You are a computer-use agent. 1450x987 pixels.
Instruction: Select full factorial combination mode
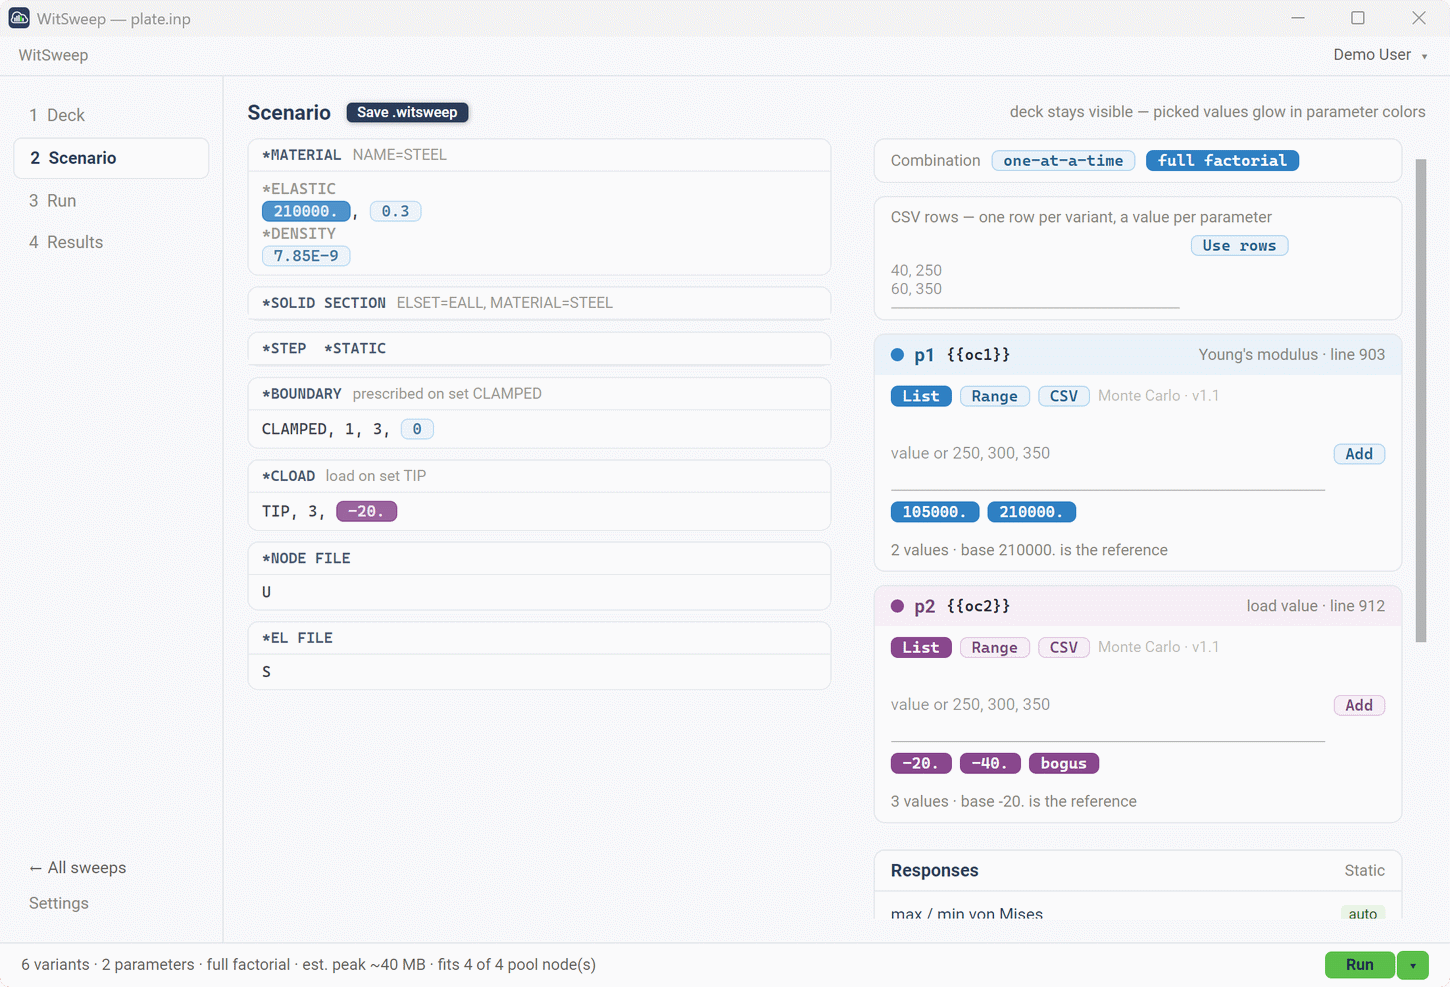(x=1222, y=161)
